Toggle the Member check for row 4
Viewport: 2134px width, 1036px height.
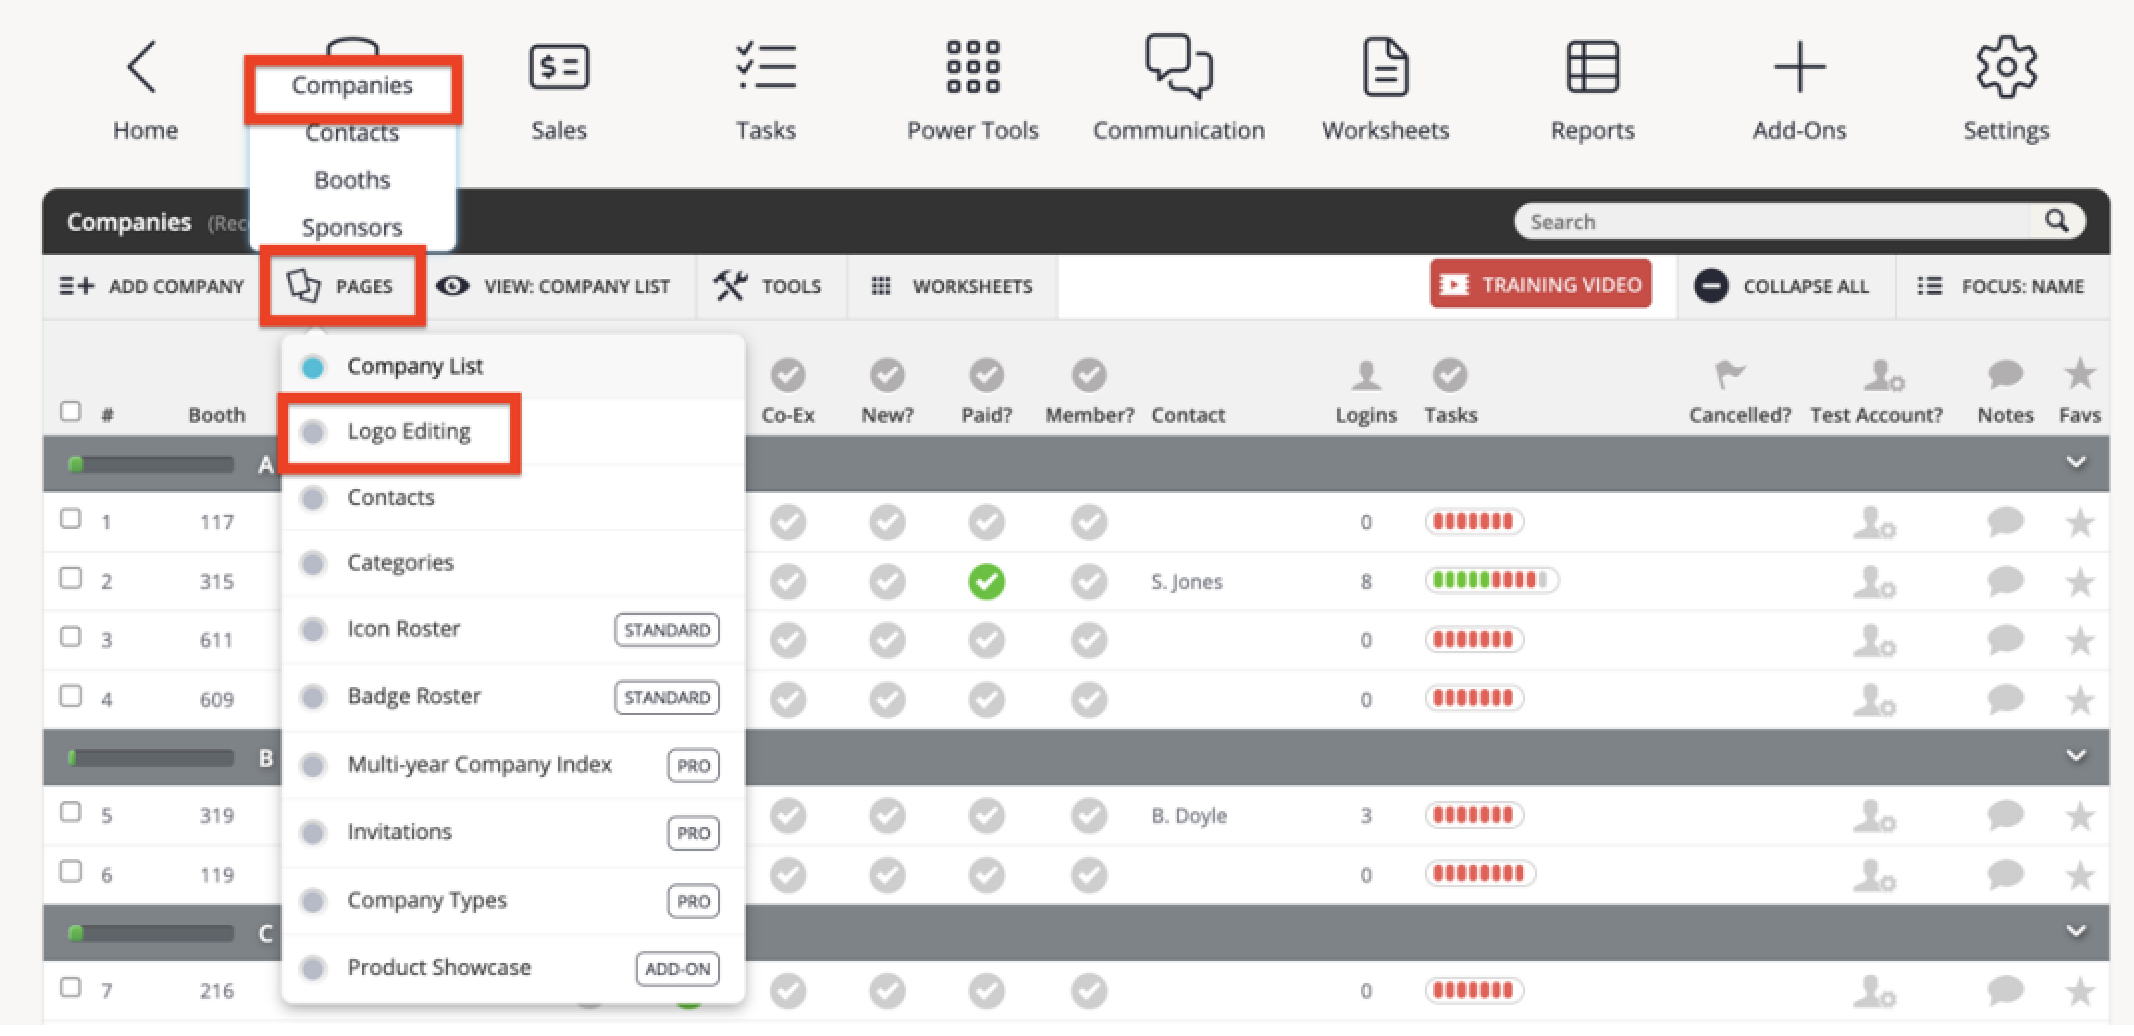tap(1089, 699)
